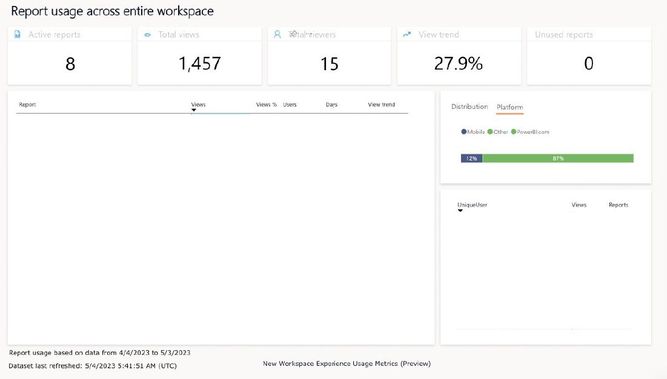667x379 pixels.
Task: Click the Unused reports value 0
Action: tap(589, 64)
